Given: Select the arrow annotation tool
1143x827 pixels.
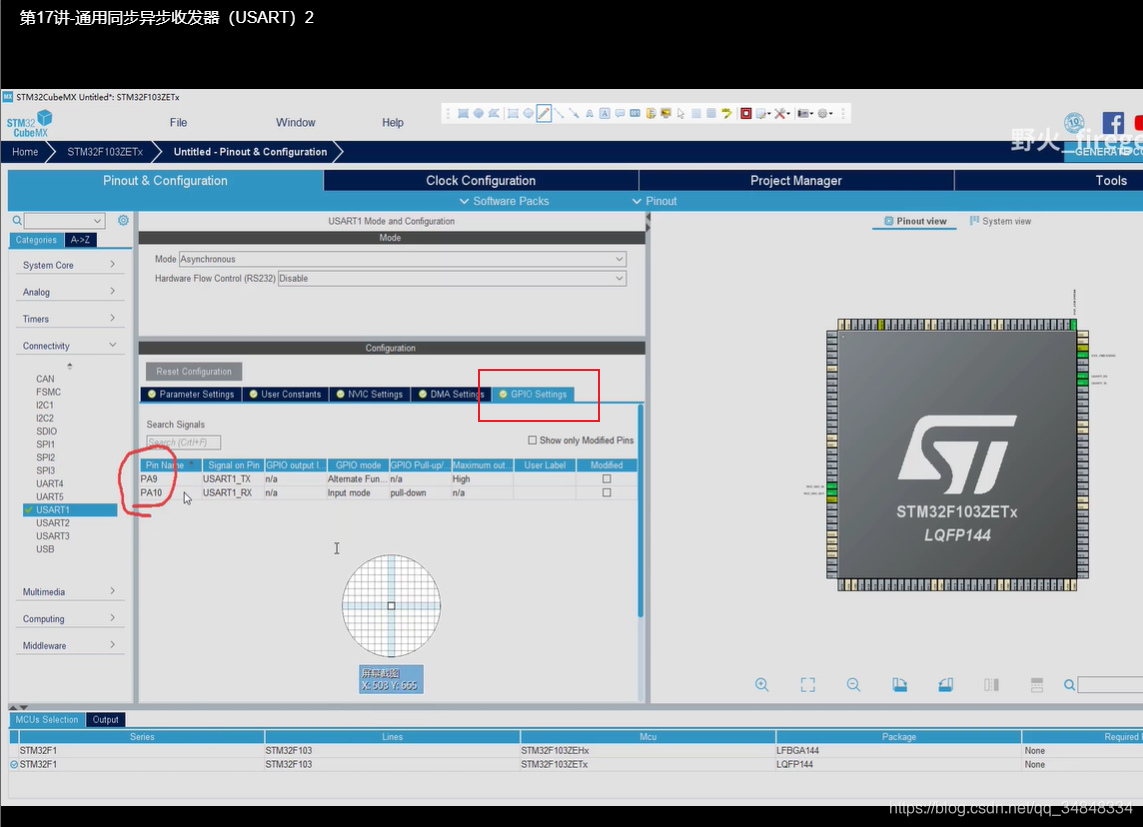Looking at the screenshot, I should [574, 114].
